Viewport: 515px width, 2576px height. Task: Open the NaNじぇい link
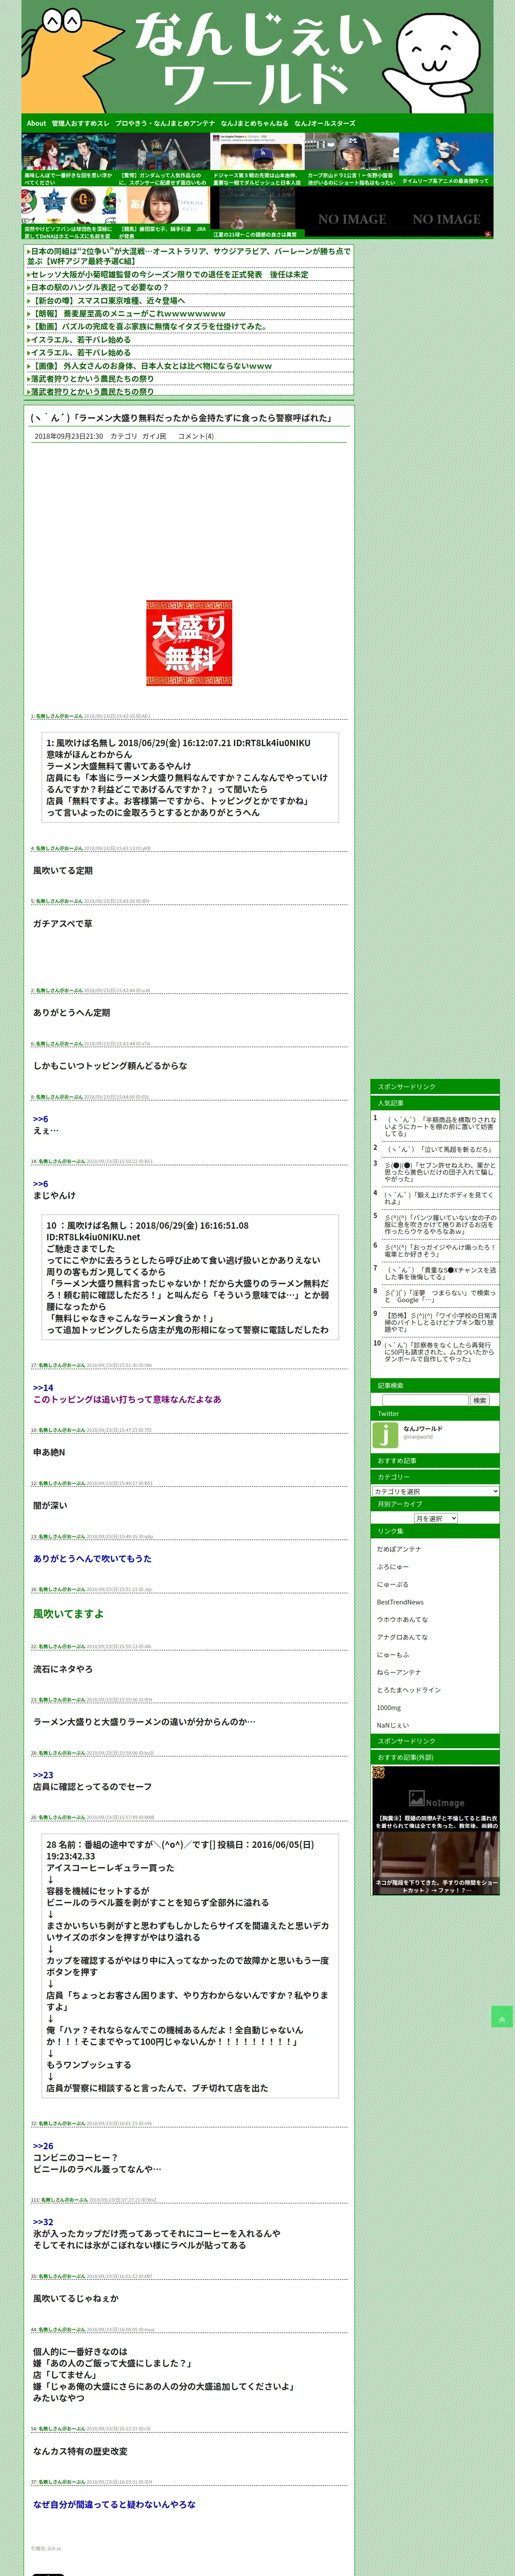393,1725
